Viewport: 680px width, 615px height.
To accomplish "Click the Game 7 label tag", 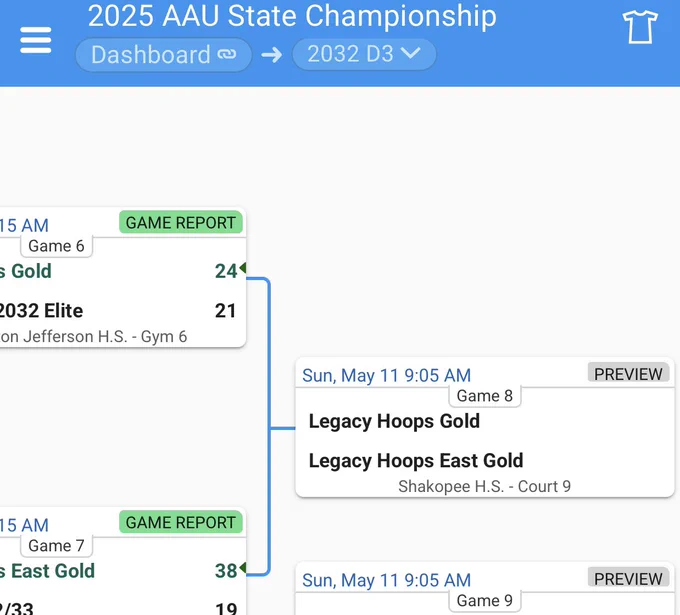I will [56, 546].
